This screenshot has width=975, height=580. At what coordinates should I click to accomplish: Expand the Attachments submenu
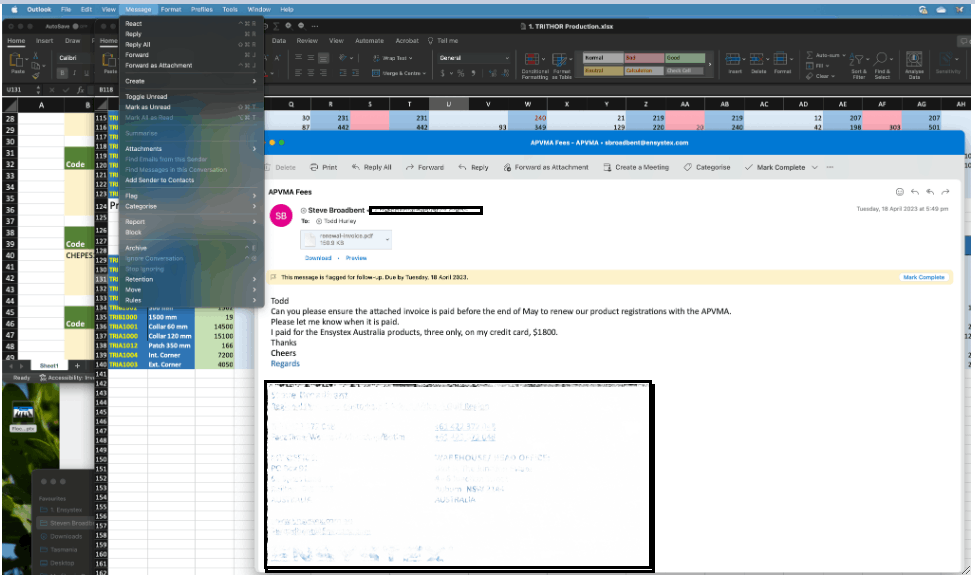(190, 149)
